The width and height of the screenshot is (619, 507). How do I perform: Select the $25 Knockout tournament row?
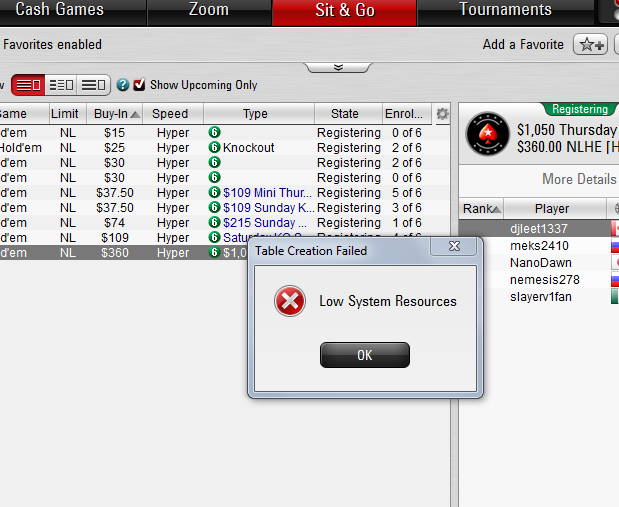coord(225,148)
